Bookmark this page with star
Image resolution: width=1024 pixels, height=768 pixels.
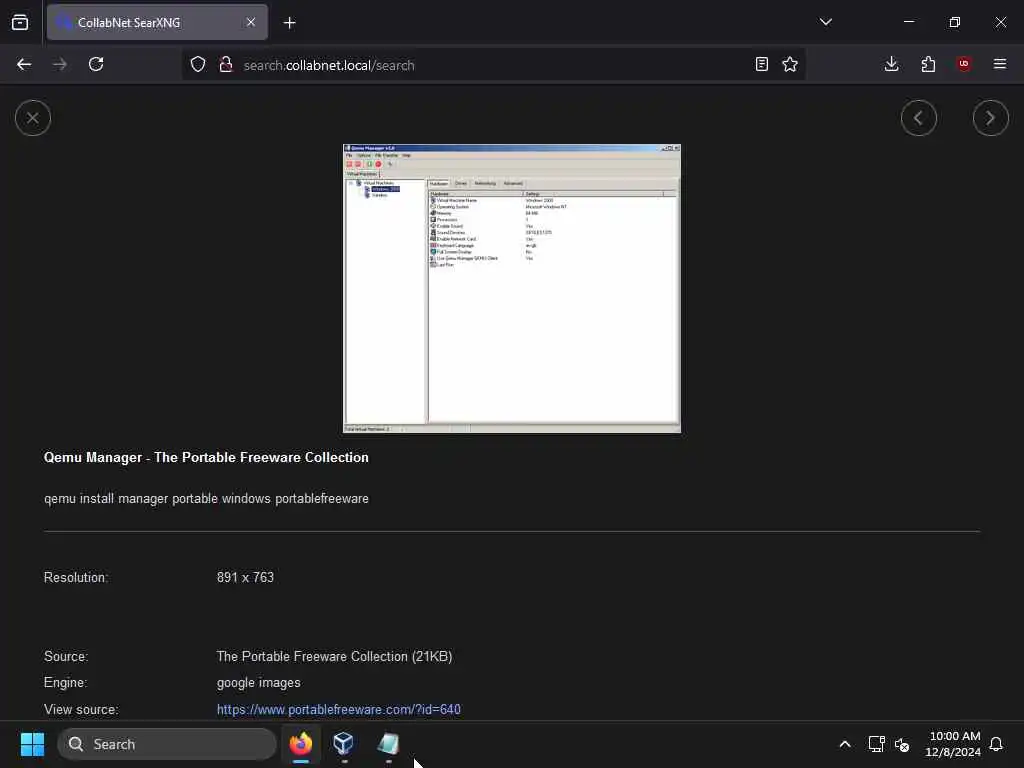click(790, 64)
